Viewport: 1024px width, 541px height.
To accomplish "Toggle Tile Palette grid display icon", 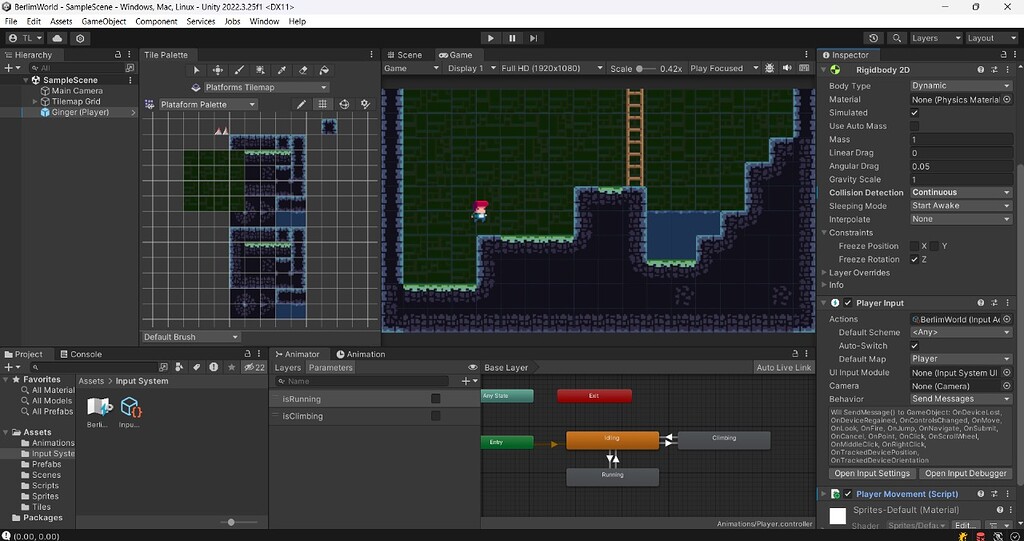I will click(322, 104).
